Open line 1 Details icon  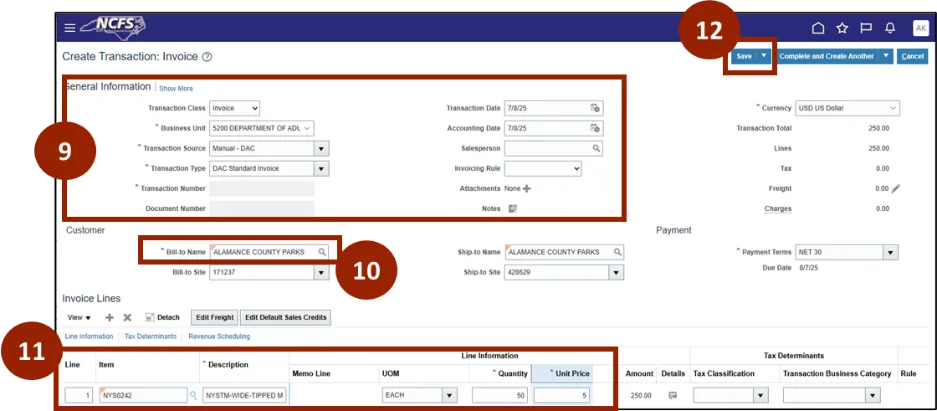673,395
